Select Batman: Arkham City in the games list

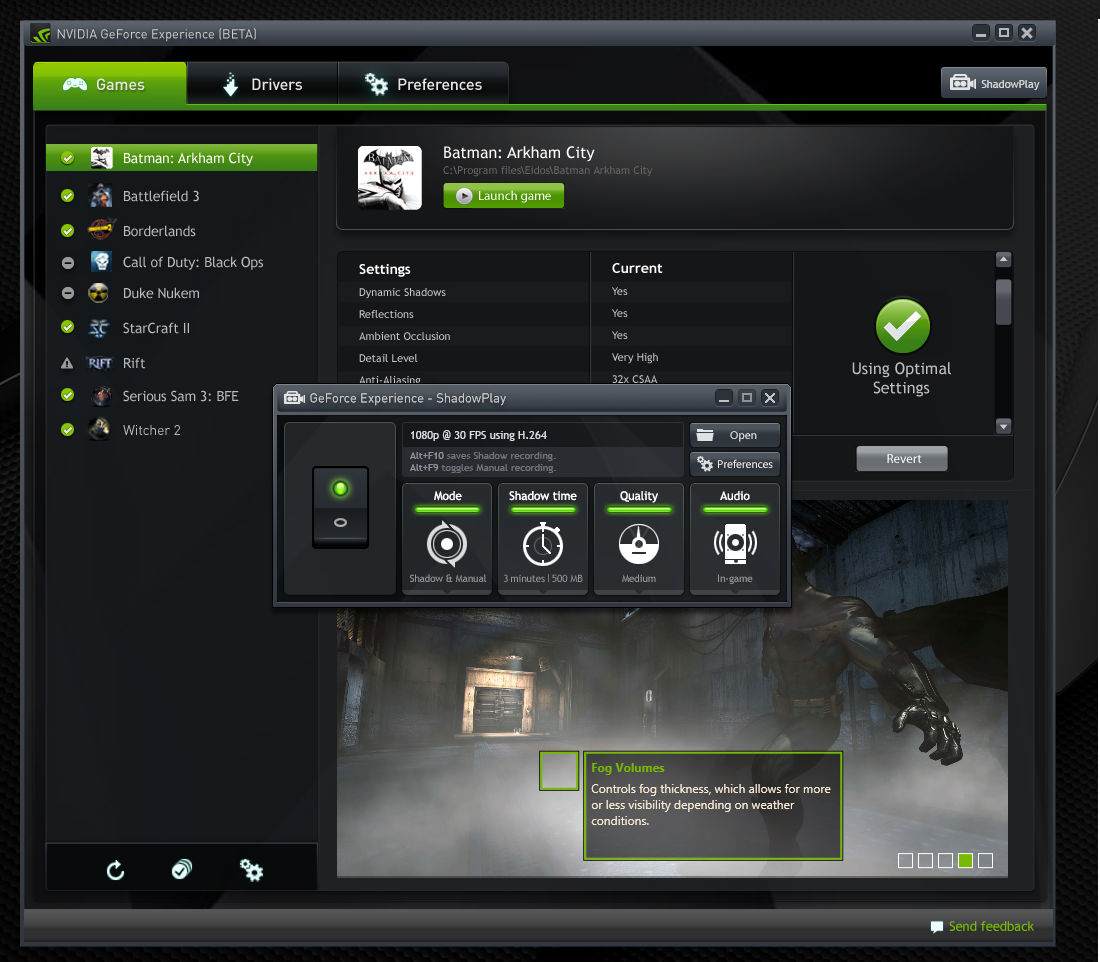coord(182,158)
